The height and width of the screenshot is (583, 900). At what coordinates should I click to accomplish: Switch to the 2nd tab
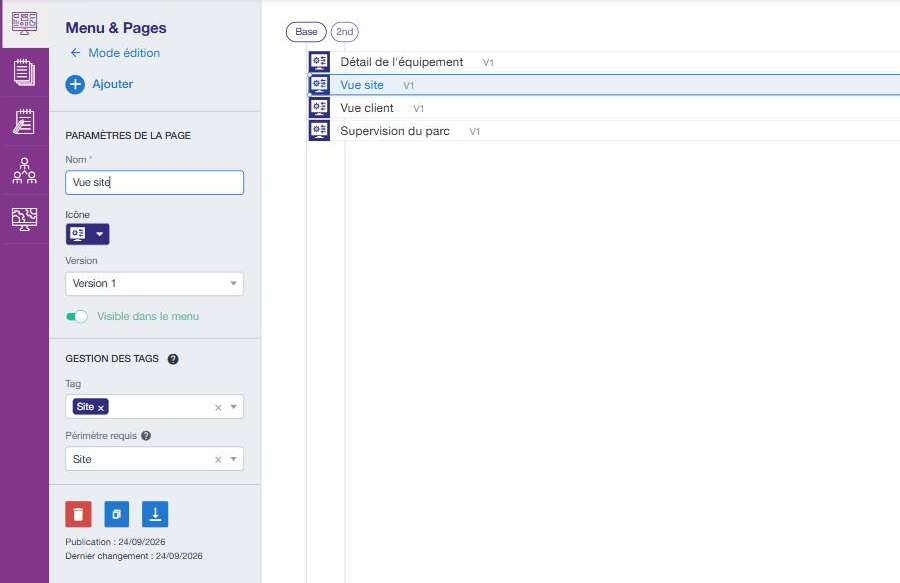coord(344,32)
